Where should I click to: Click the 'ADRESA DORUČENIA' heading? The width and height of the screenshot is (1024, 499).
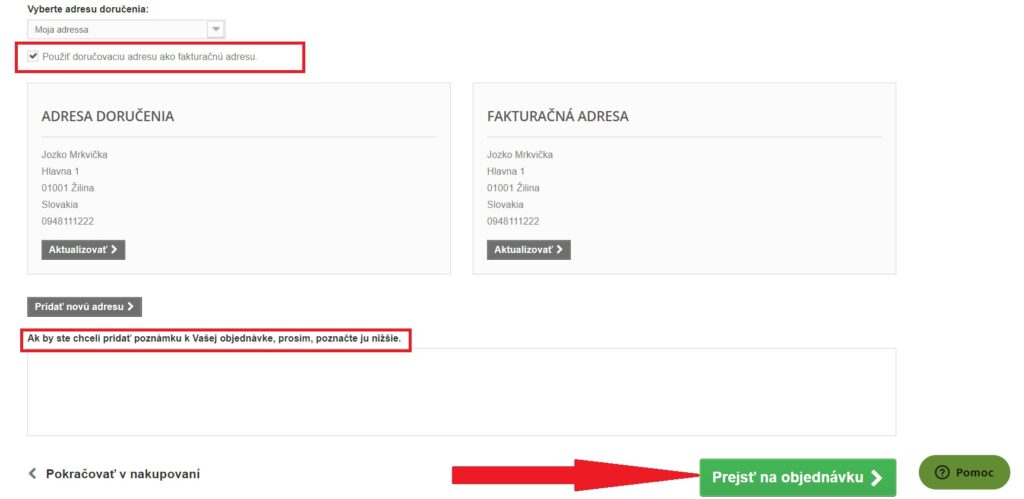[108, 116]
